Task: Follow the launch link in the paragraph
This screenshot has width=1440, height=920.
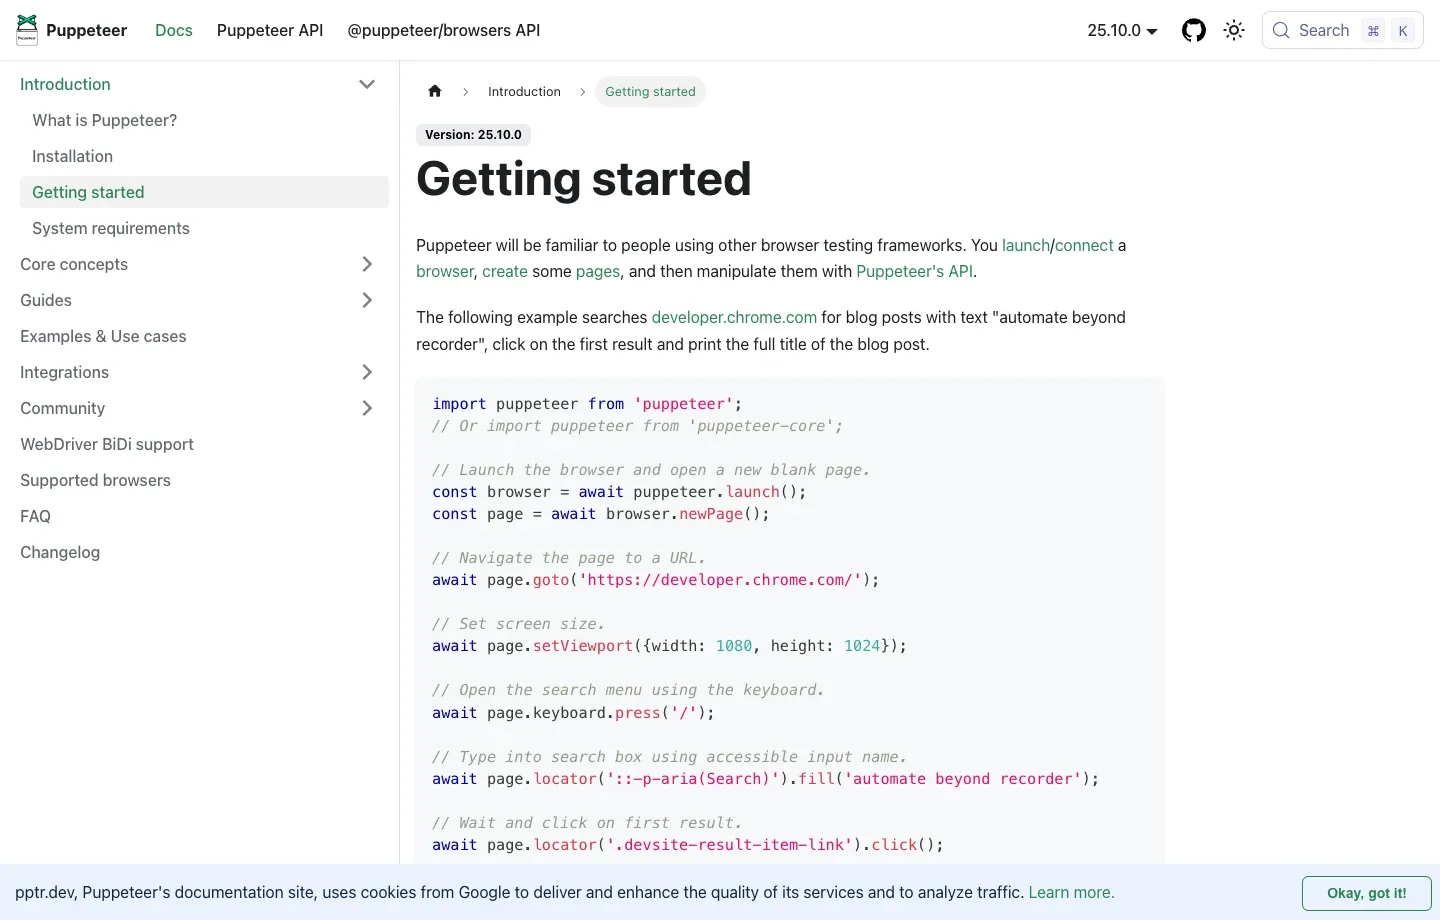Action: pos(1026,245)
